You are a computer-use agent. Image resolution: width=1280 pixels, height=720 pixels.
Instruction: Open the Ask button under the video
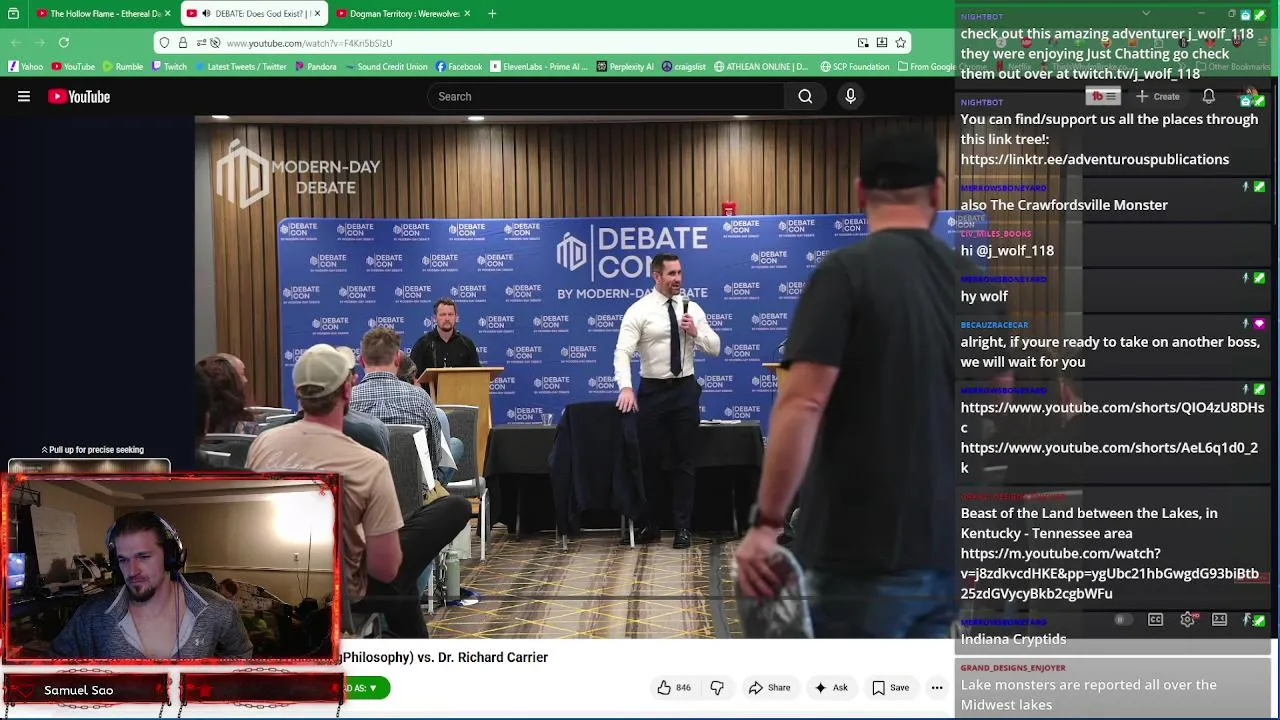[x=831, y=688]
